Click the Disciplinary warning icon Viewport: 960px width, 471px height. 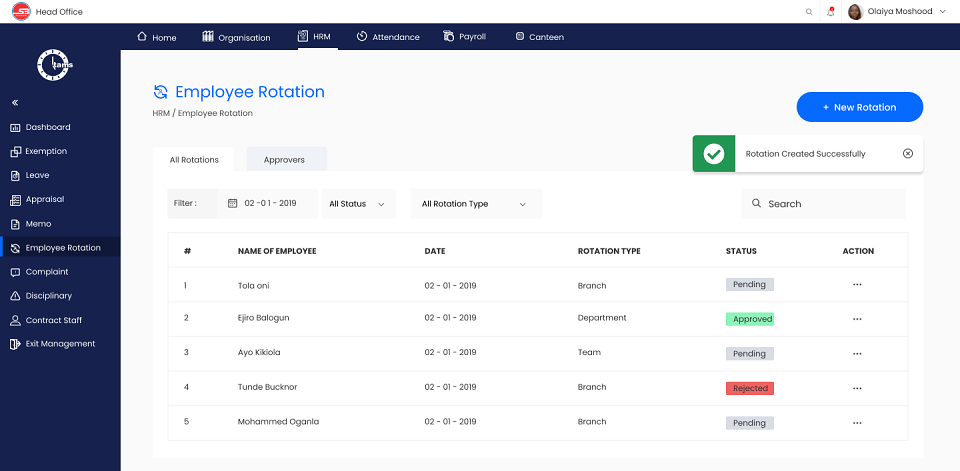[15, 296]
